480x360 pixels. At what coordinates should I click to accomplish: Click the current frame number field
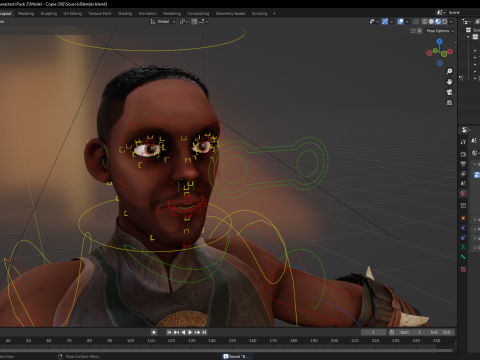[x=373, y=332]
